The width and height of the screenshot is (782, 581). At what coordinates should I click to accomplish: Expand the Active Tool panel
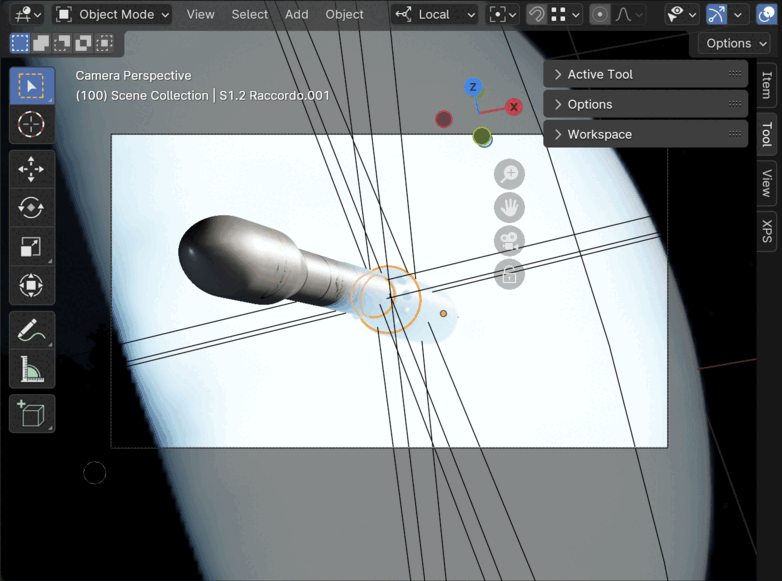tap(645, 74)
